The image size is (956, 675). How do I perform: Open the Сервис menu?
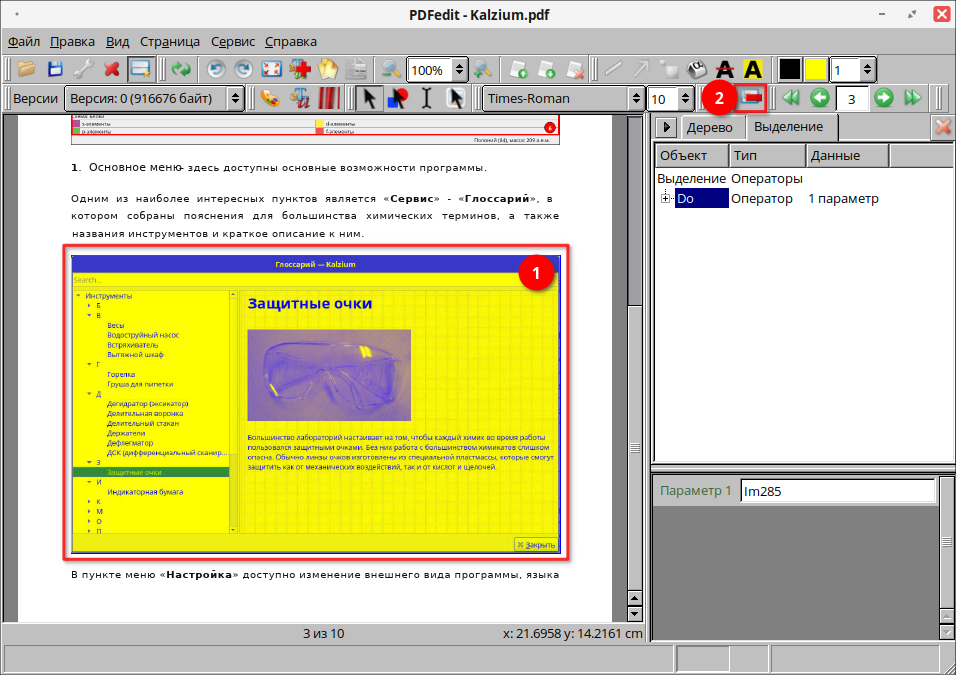click(x=233, y=42)
